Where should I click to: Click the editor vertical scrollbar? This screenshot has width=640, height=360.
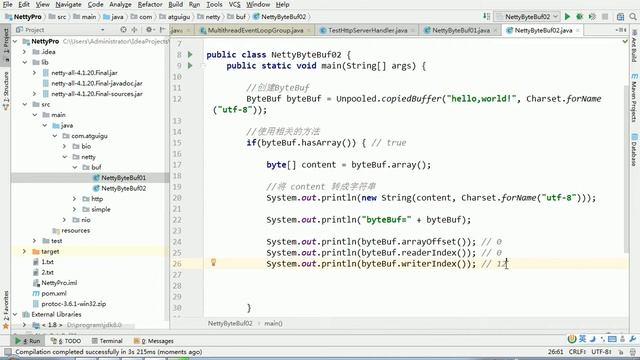click(x=626, y=169)
